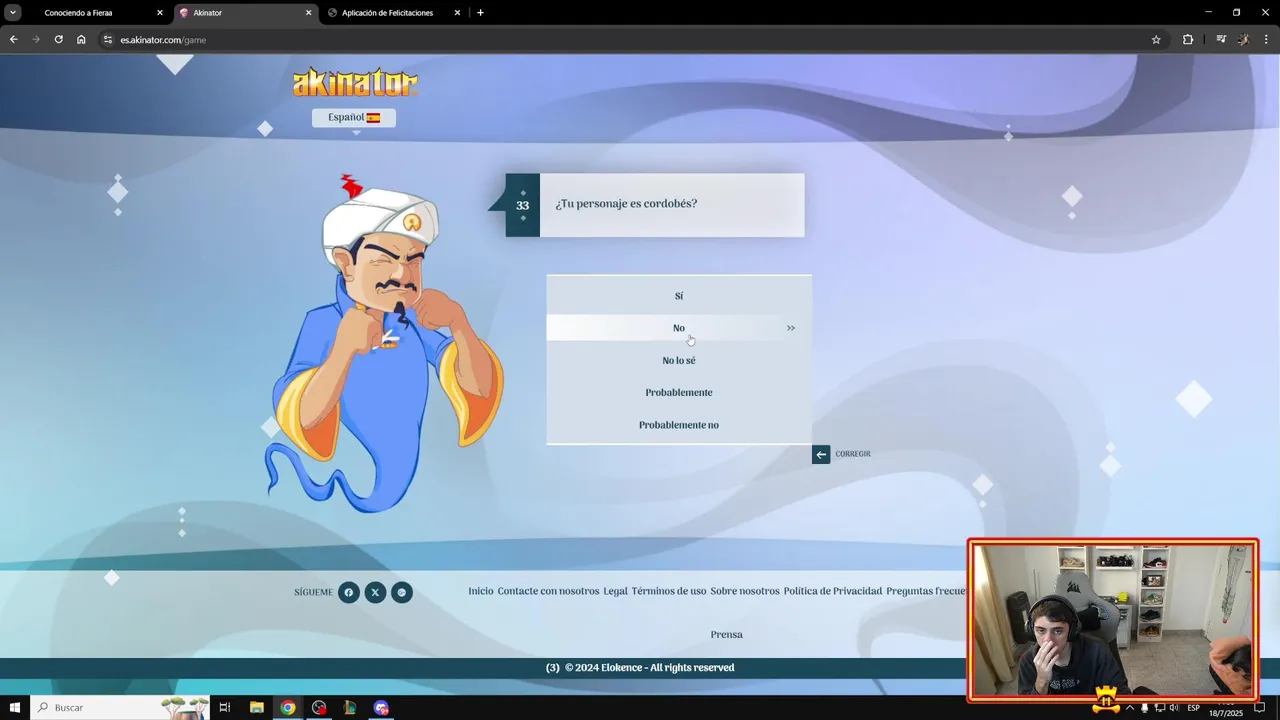The height and width of the screenshot is (720, 1280).
Task: Answer Sí to the question
Action: pos(679,296)
